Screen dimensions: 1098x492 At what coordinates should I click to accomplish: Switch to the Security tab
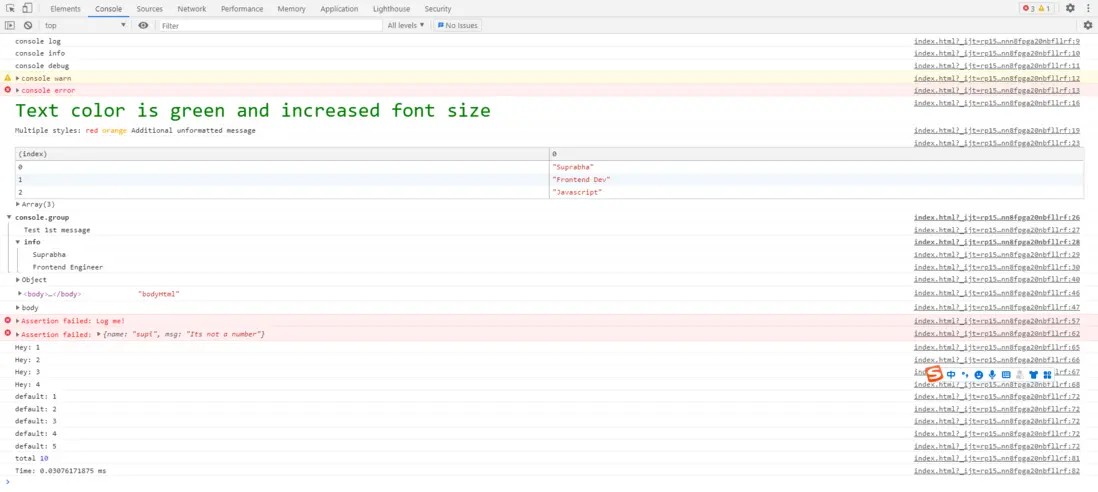coord(438,8)
